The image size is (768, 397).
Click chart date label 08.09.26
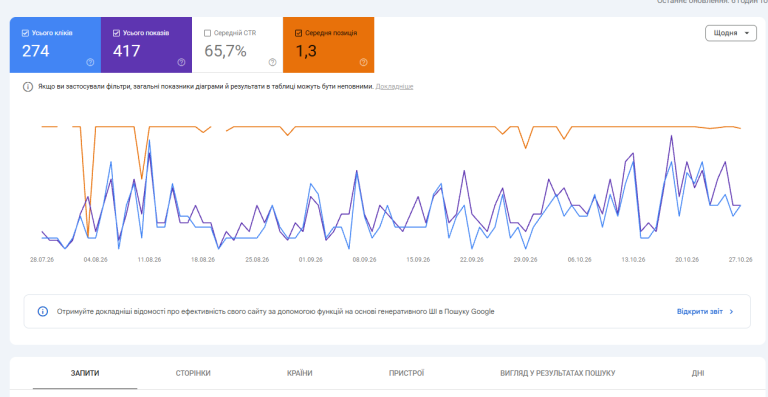tap(364, 260)
